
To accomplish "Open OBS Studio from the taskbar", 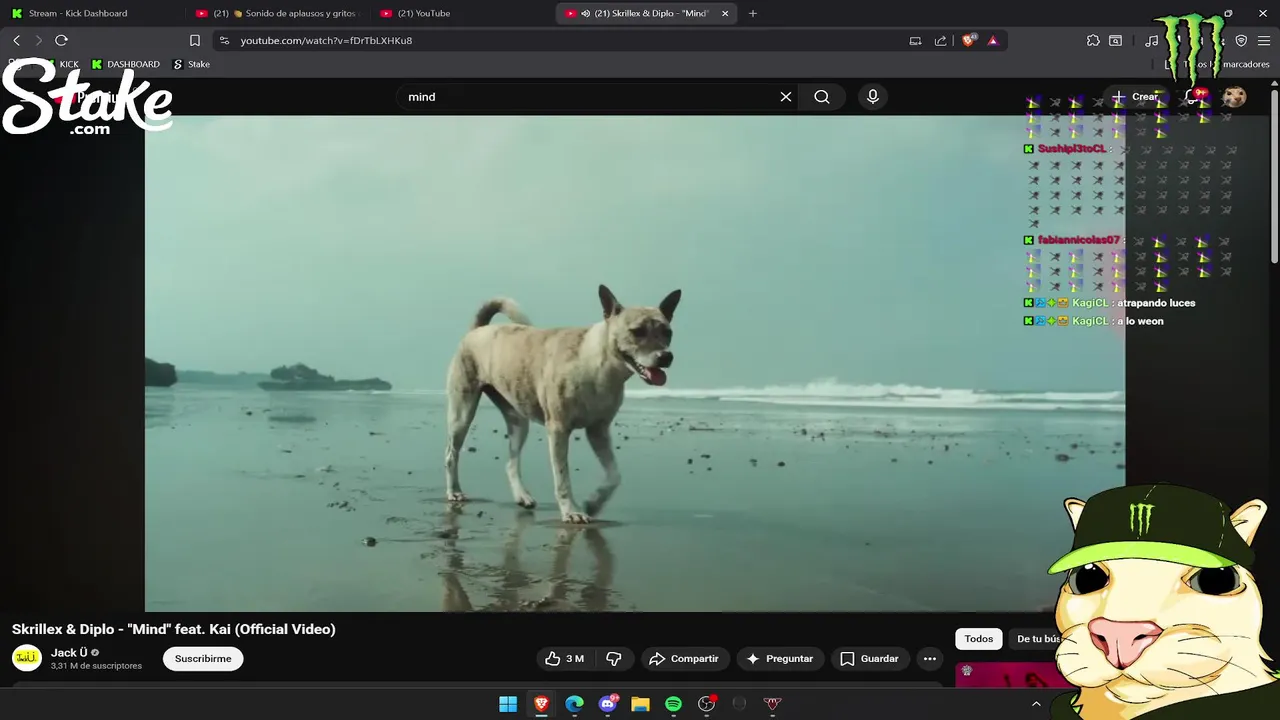I will tap(707, 704).
